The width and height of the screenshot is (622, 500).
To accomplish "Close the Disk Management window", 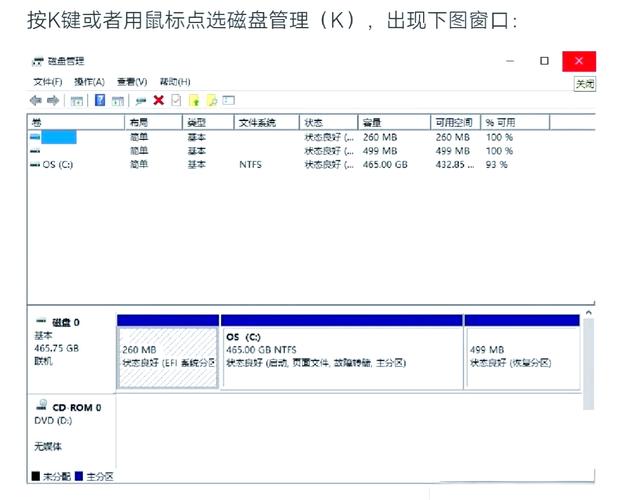I will tap(579, 61).
